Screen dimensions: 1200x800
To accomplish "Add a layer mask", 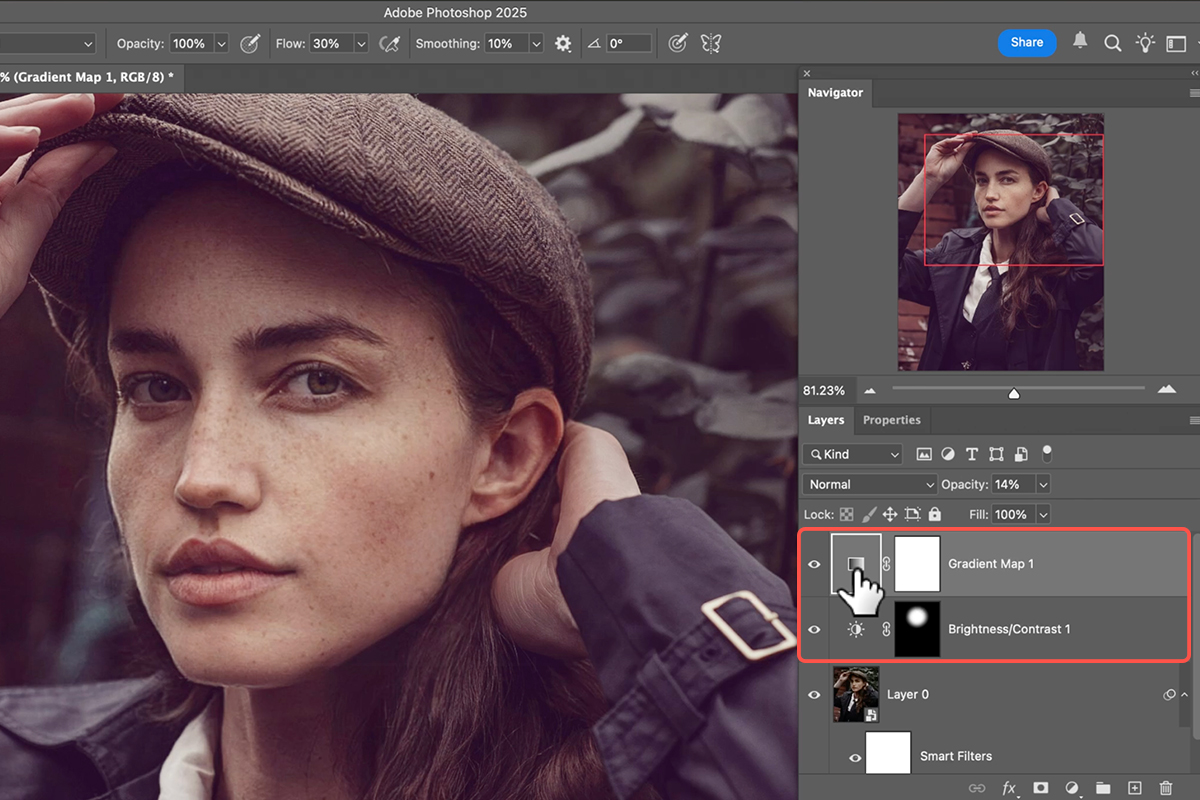I will 1040,788.
